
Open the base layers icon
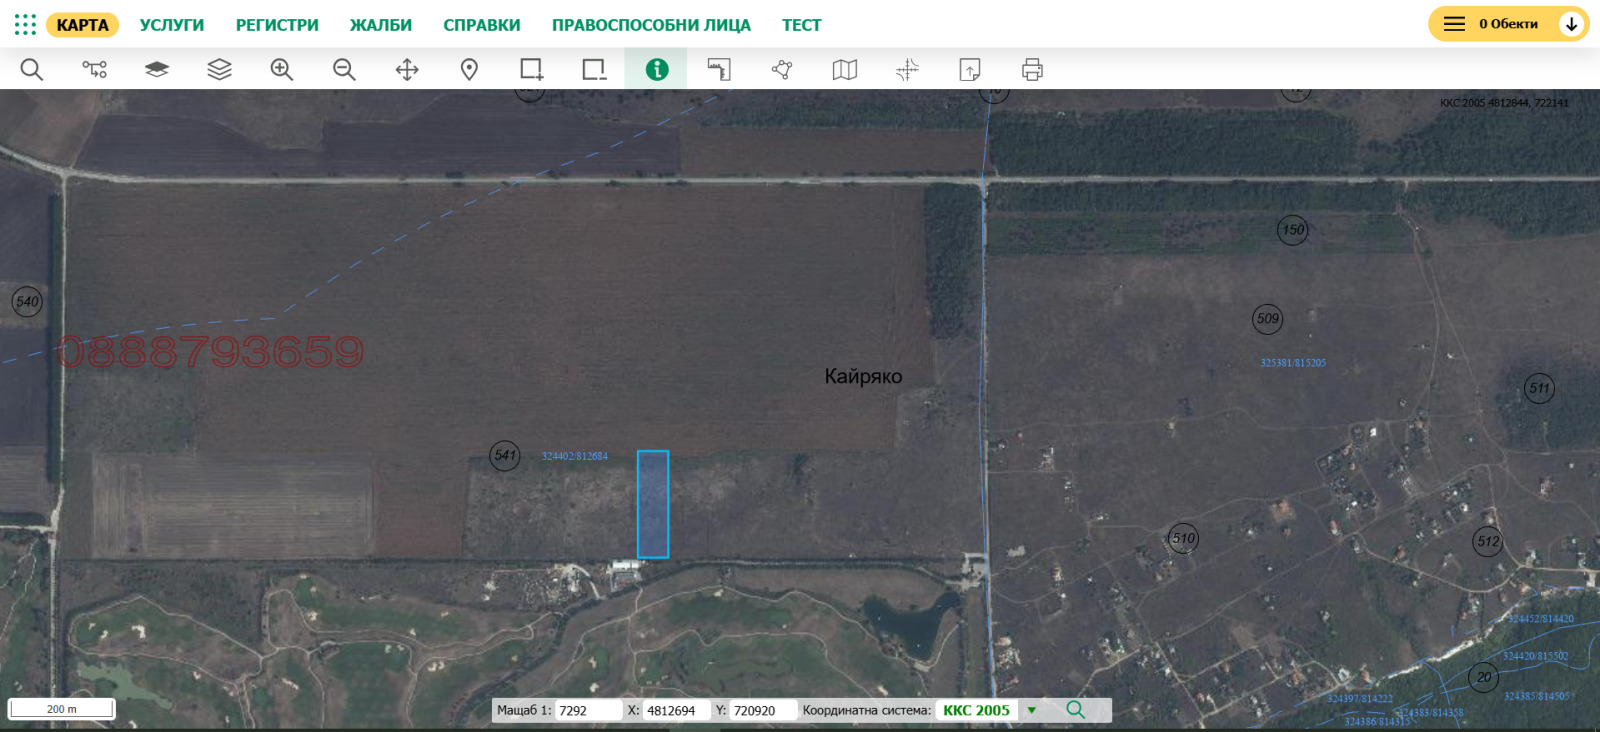click(157, 69)
